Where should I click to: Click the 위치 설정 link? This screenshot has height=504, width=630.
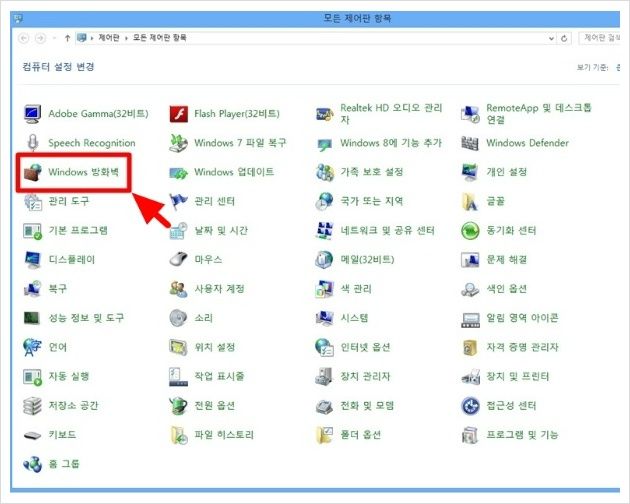pyautogui.click(x=215, y=347)
